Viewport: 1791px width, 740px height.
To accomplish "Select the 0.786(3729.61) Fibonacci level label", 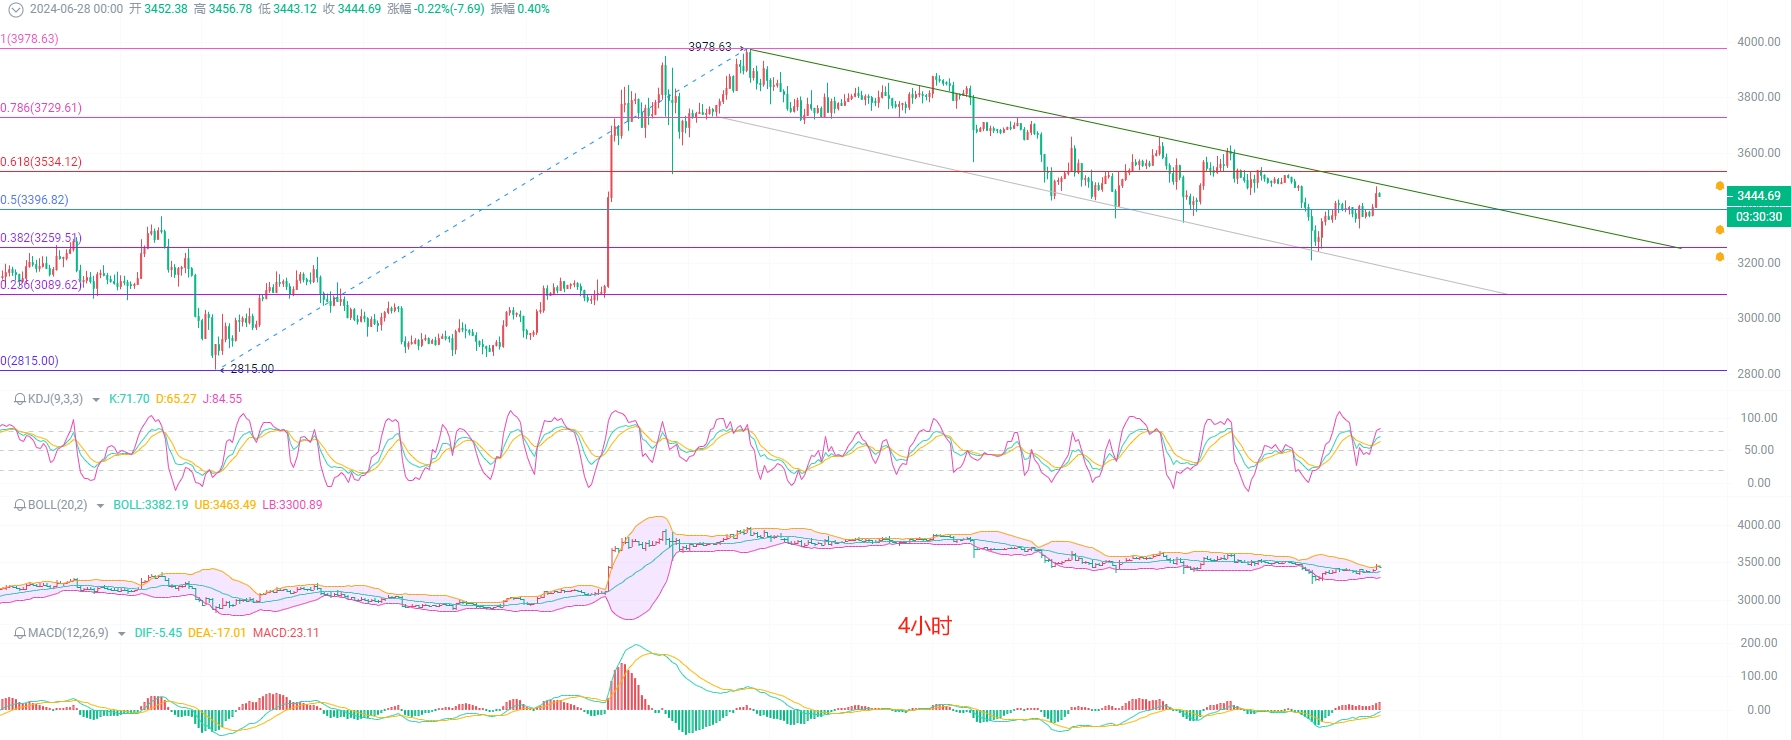I will [x=41, y=108].
